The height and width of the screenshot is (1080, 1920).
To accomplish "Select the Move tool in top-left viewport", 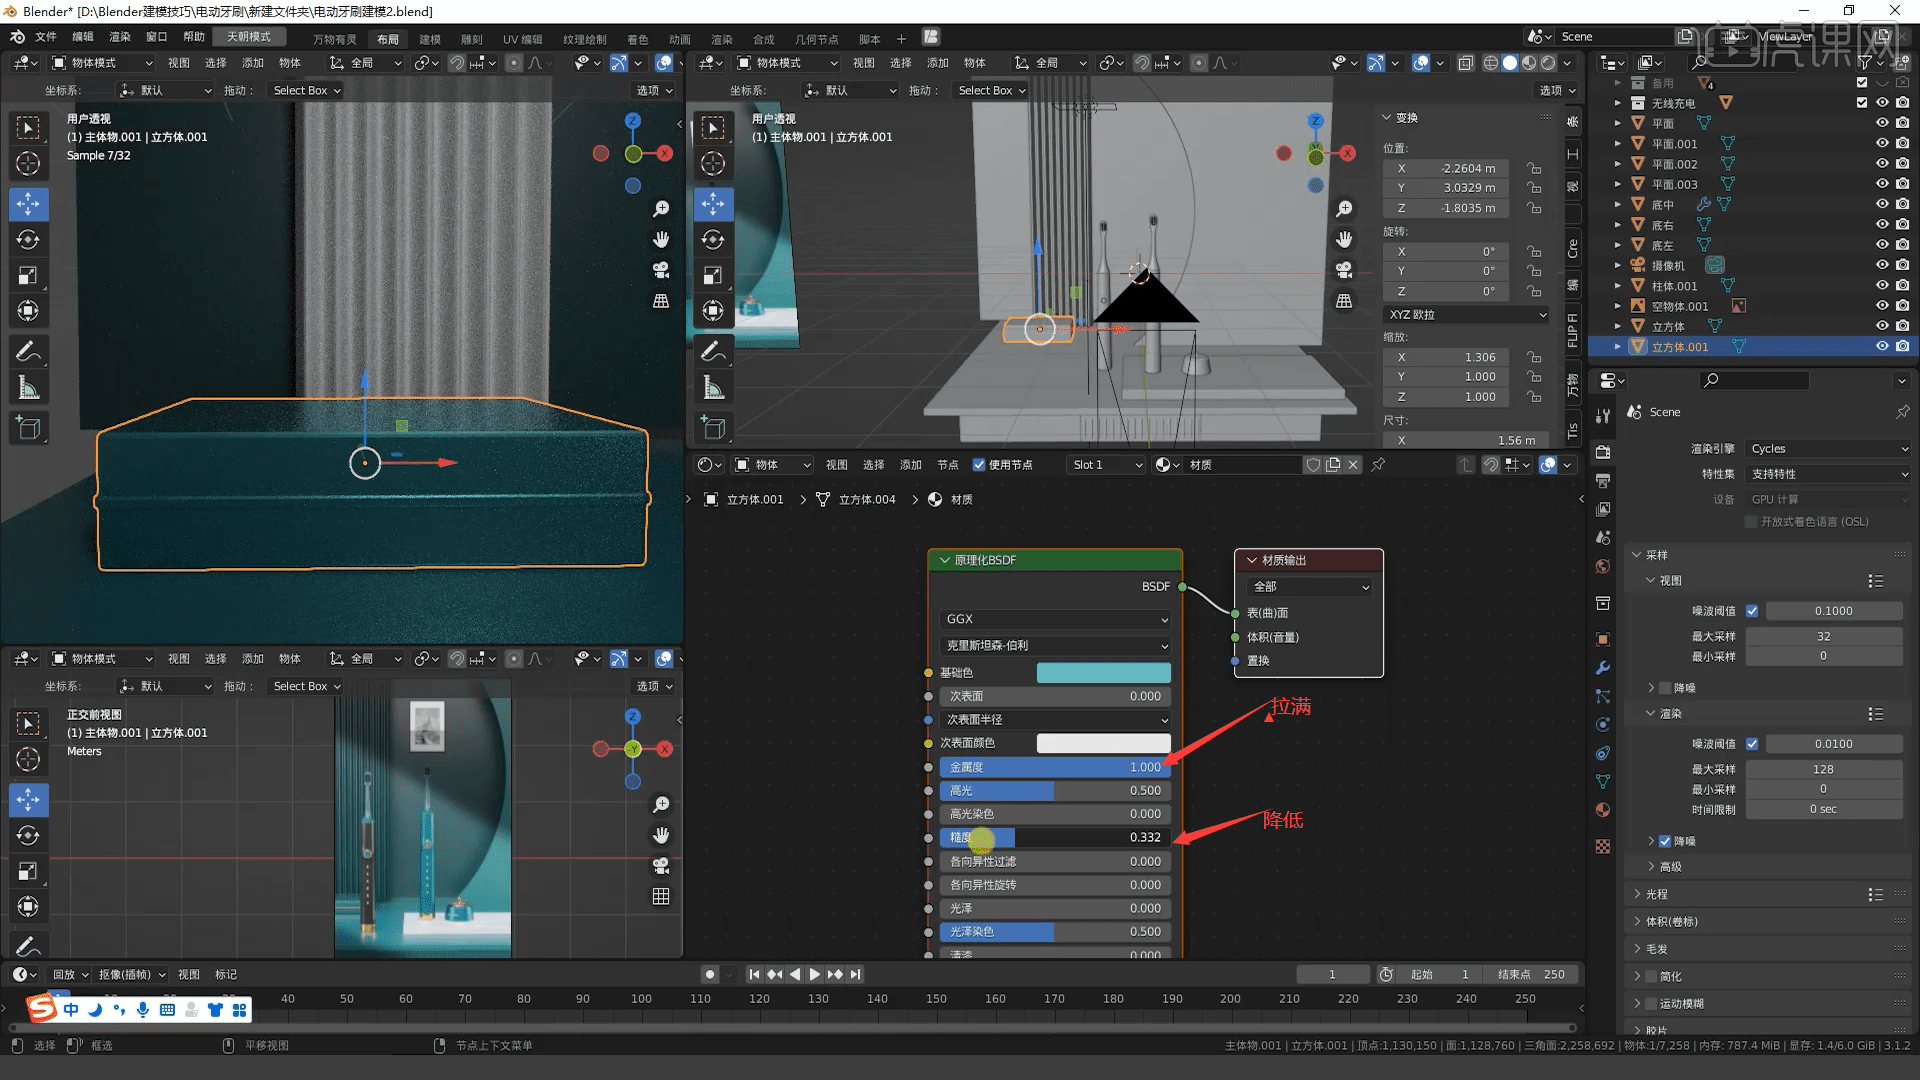I will (x=28, y=204).
